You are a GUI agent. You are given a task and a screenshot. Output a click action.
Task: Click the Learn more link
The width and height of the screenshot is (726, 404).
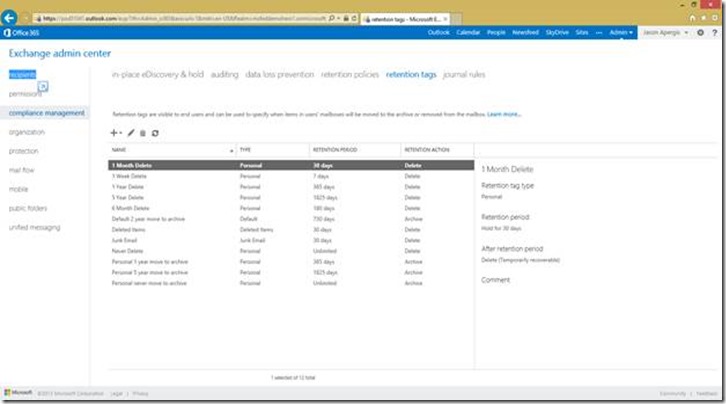504,114
